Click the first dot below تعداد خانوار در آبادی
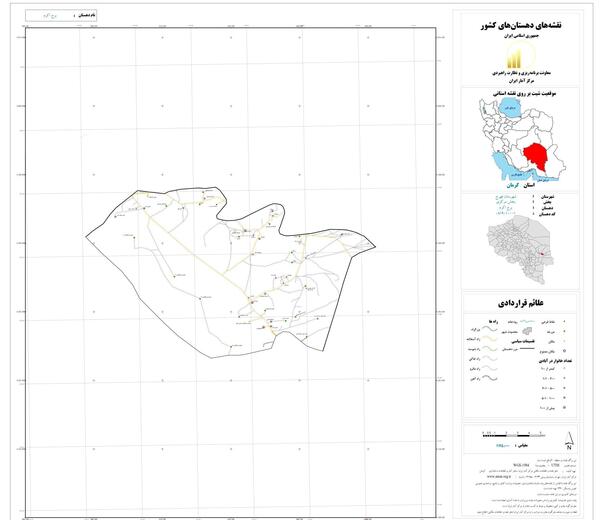Image resolution: width=600 pixels, height=520 pixels. click(564, 369)
